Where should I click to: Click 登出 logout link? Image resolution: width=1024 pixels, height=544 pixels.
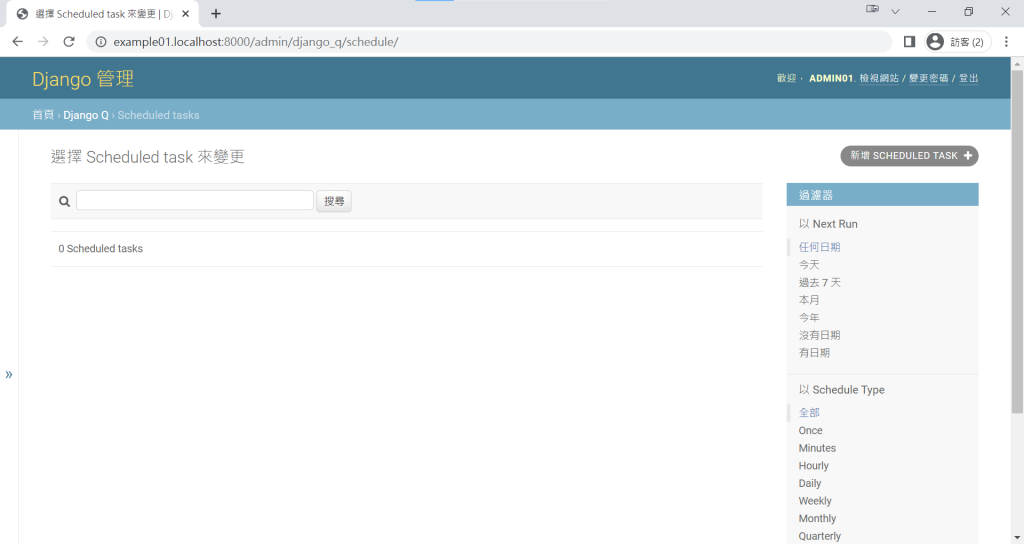click(x=968, y=78)
